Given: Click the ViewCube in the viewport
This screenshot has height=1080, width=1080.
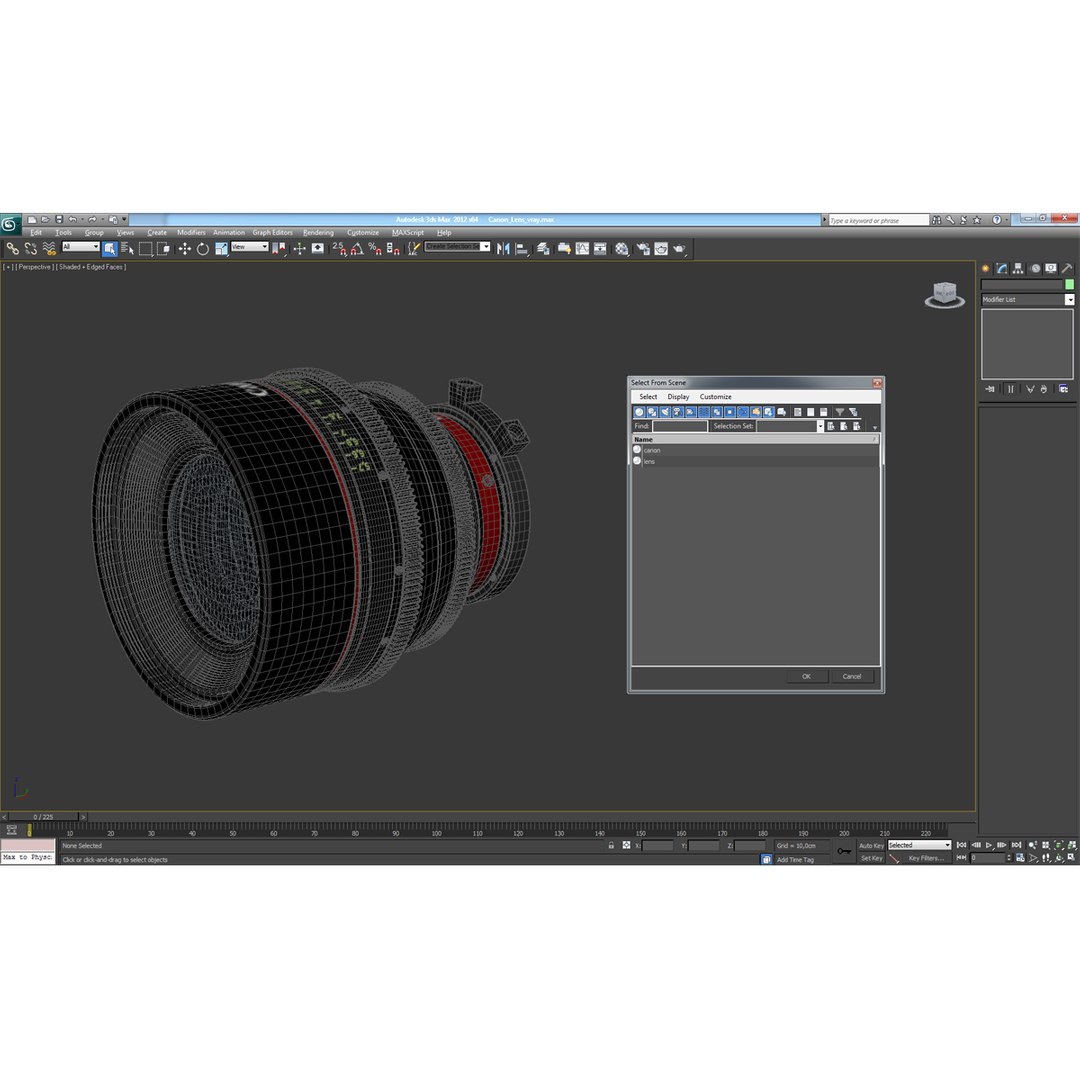Looking at the screenshot, I should point(944,295).
